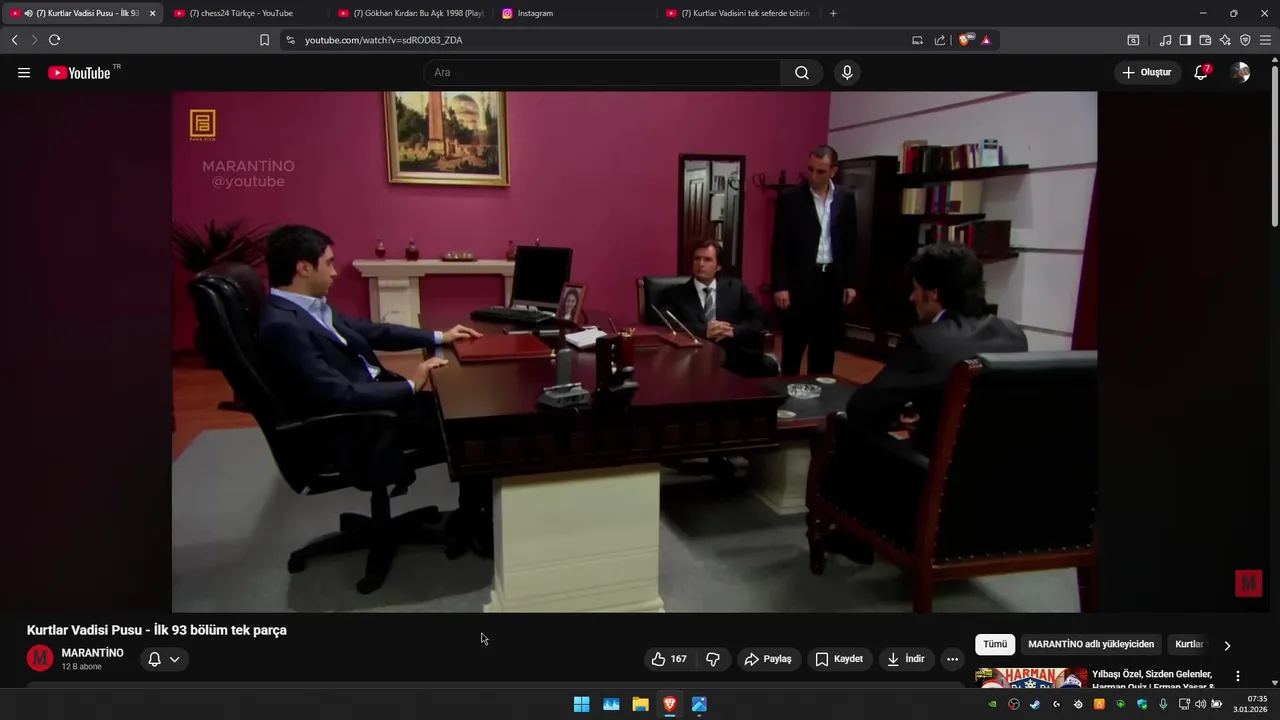Toggle Brave Shields lion icon
This screenshot has width=1280, height=720.
coord(965,40)
